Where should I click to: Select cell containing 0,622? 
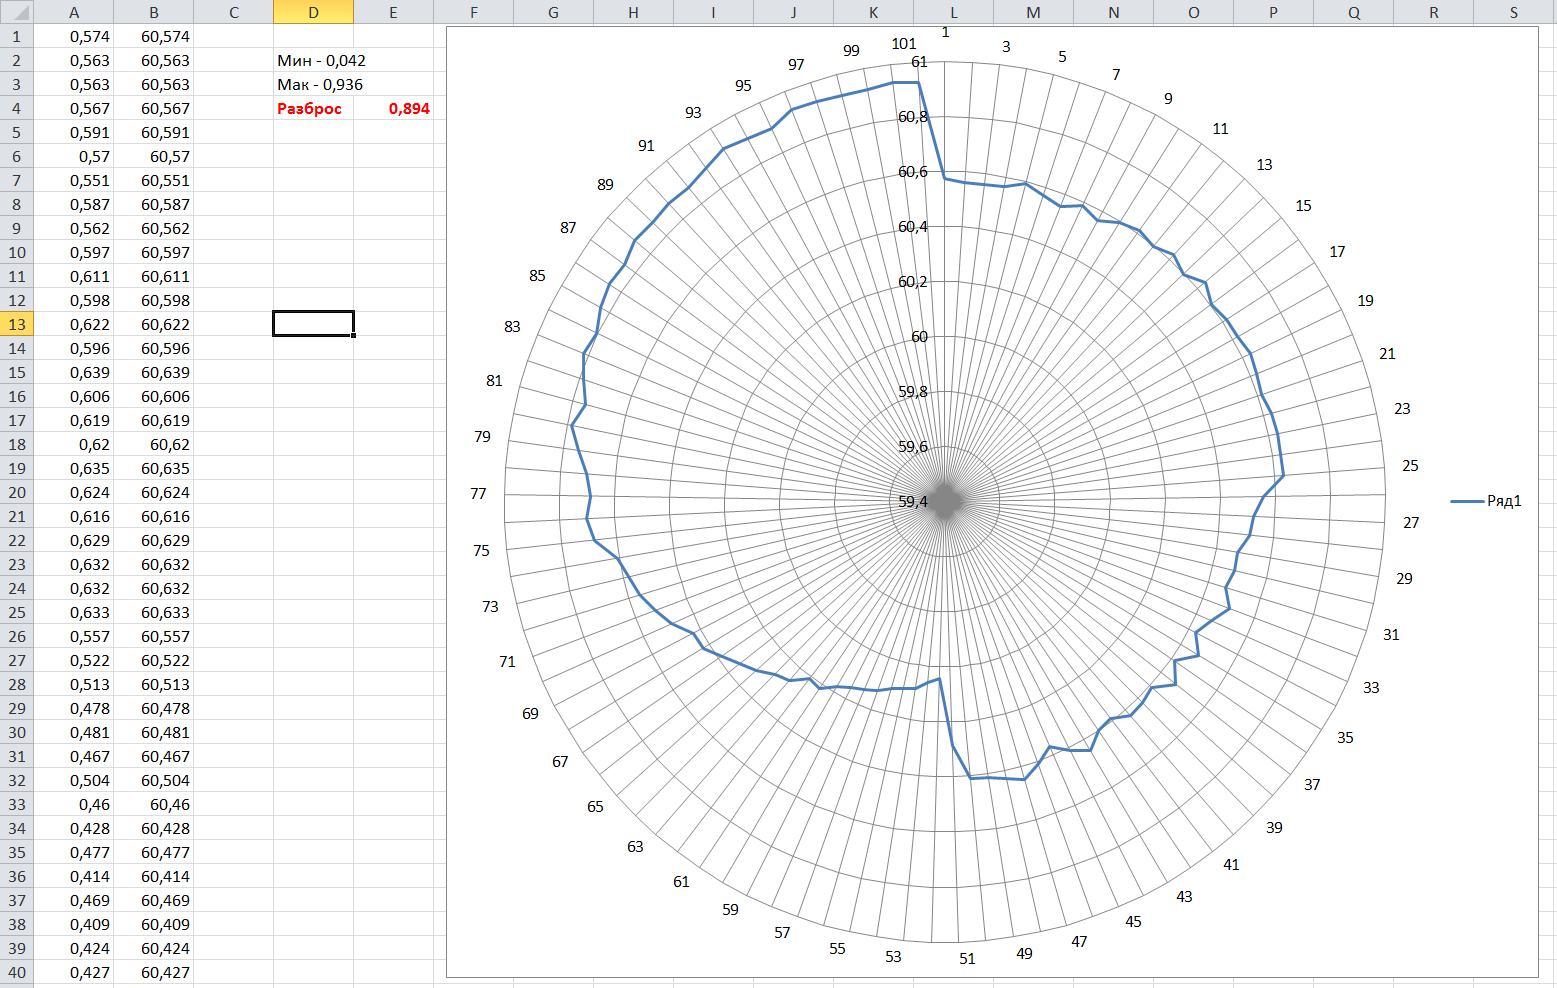(x=74, y=324)
